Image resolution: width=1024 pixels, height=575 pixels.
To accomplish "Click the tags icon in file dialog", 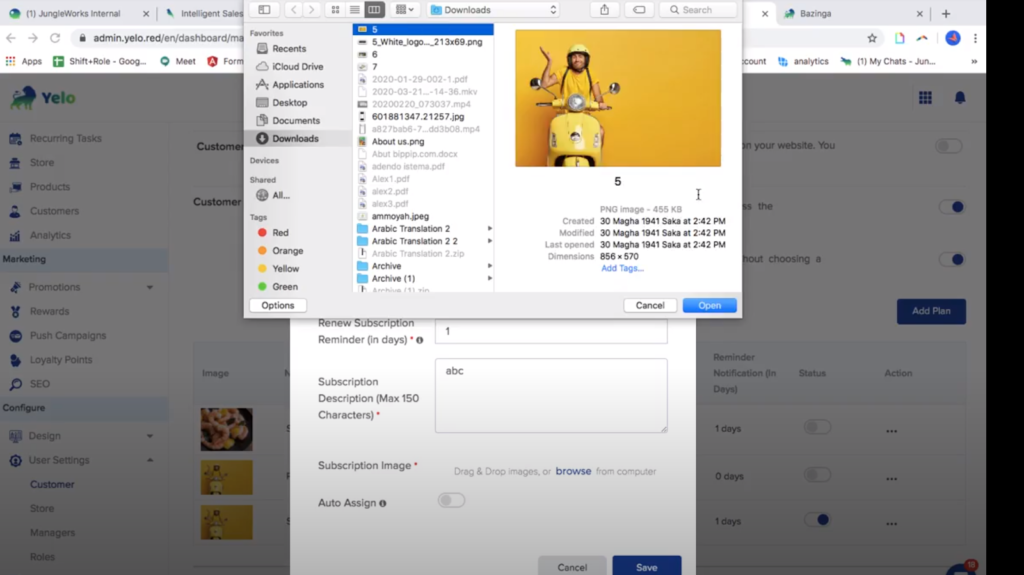I will pyautogui.click(x=639, y=10).
